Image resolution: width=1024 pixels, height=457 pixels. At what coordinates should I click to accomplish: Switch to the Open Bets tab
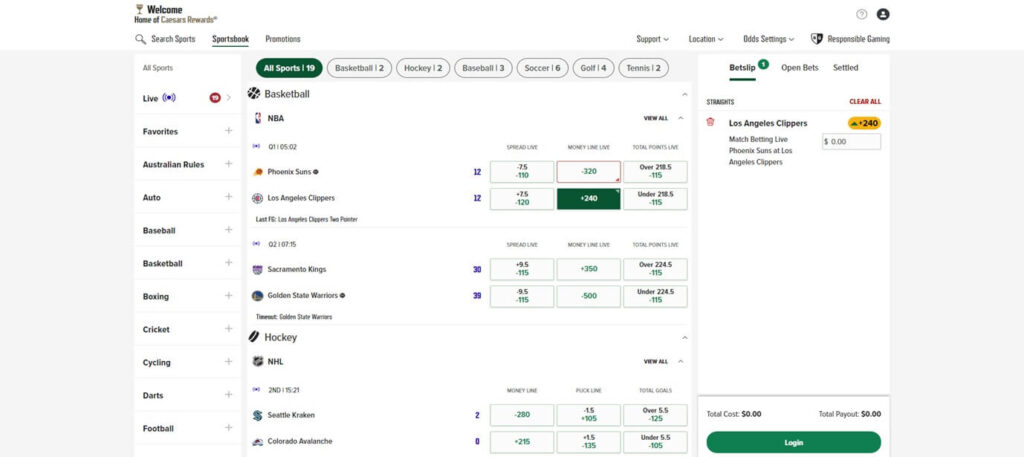click(799, 67)
